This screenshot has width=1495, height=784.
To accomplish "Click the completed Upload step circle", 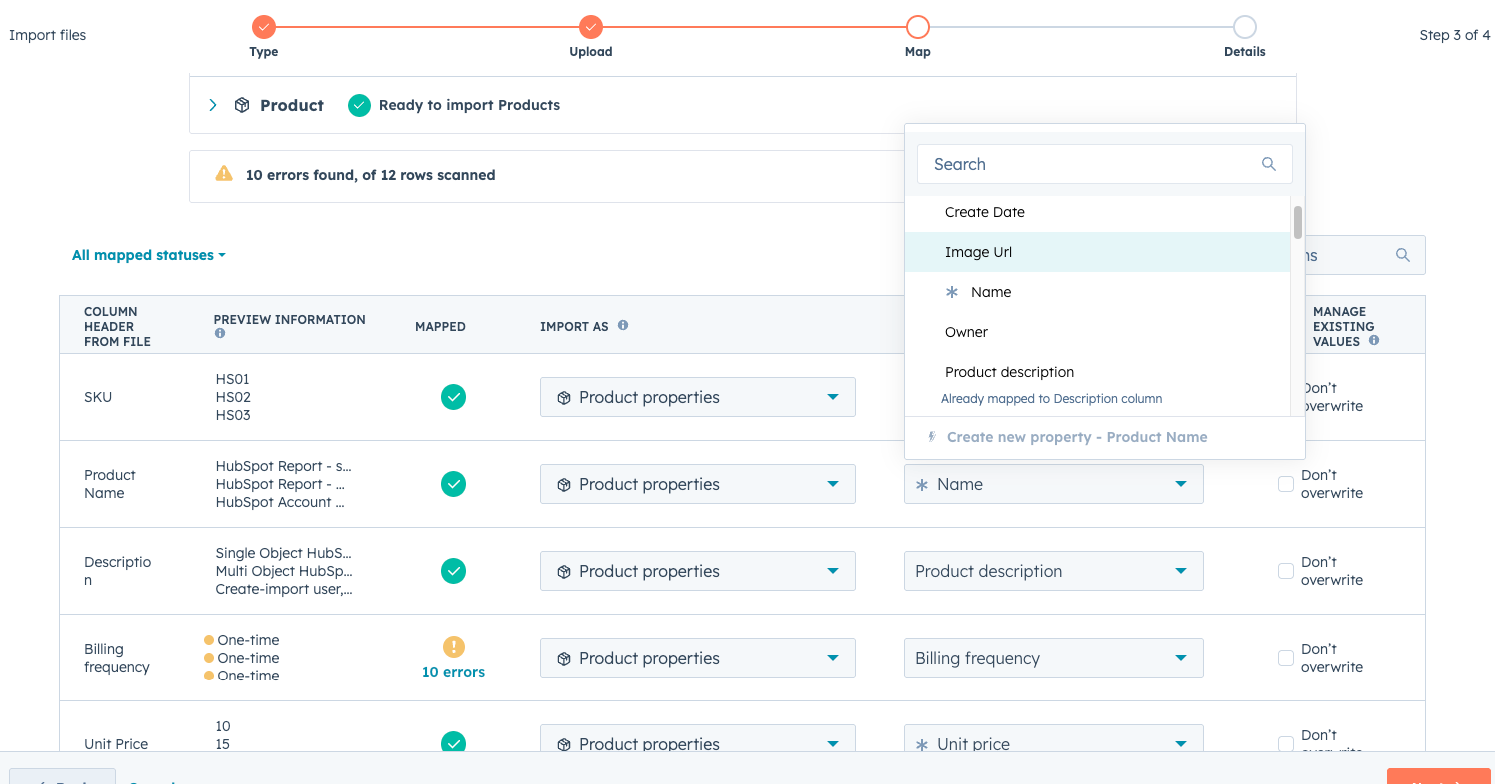I will click(x=591, y=27).
